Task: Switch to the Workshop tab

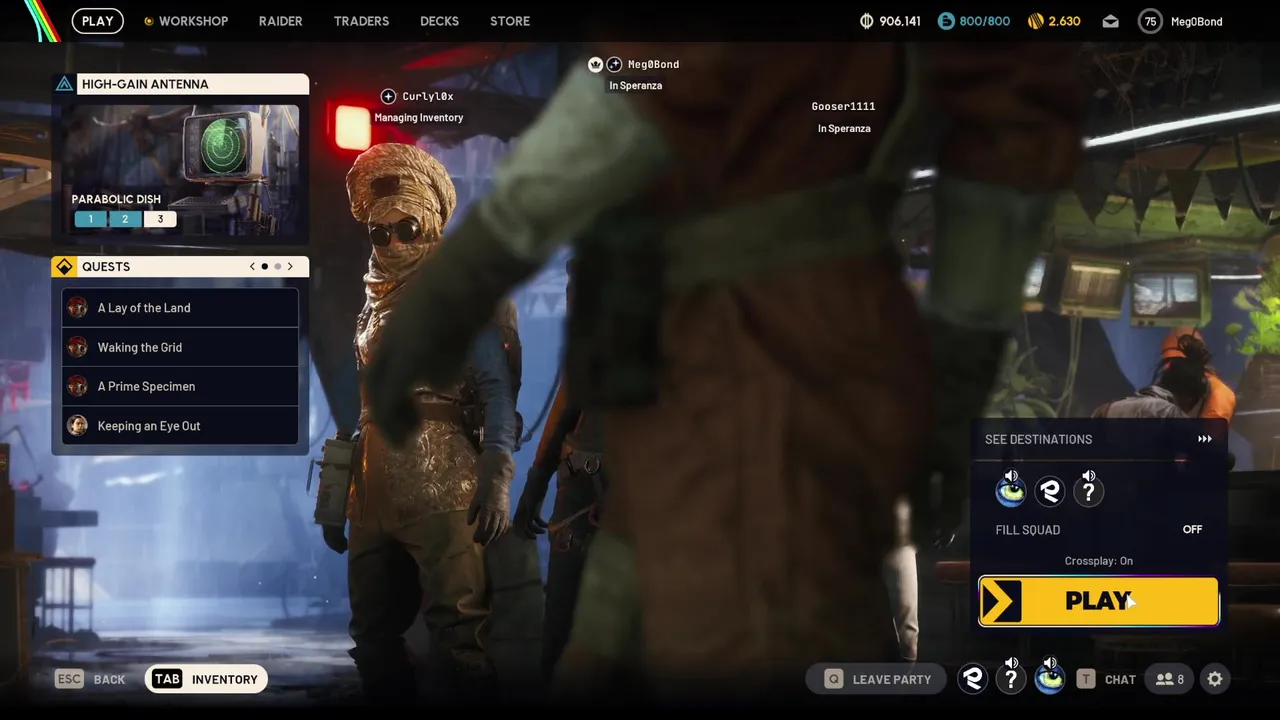Action: 186,21
